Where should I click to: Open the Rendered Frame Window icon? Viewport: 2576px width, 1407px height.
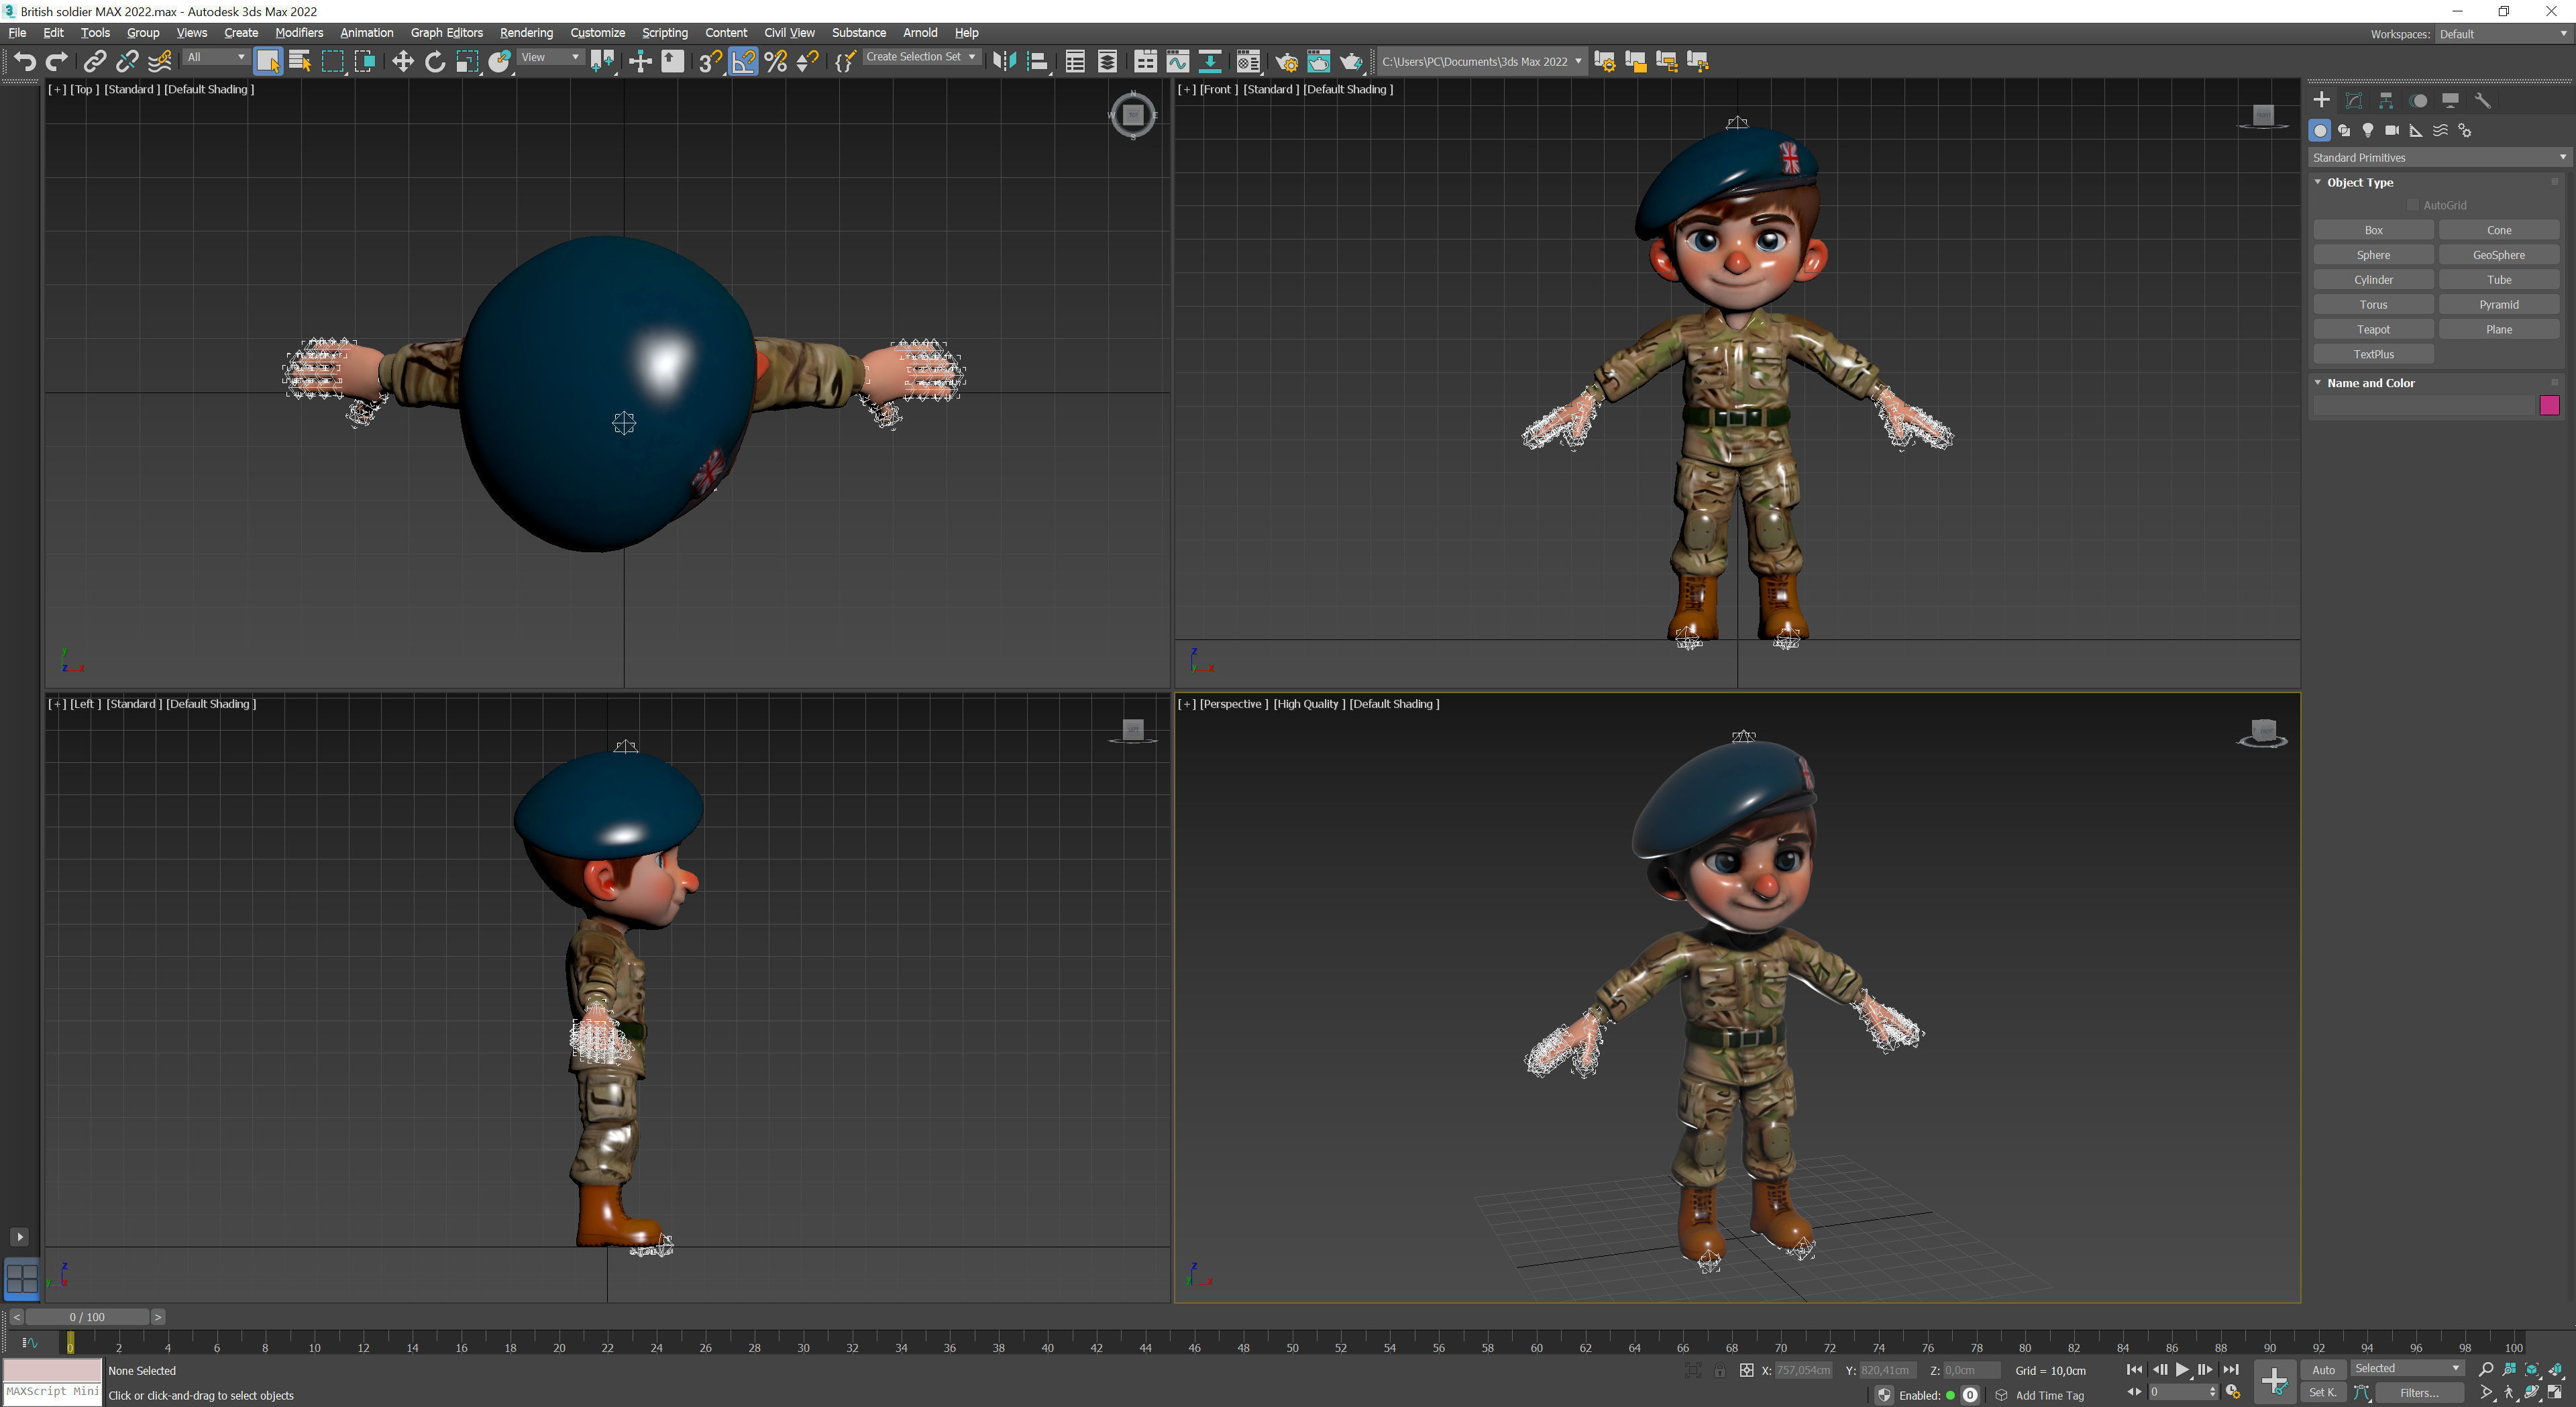tap(1319, 62)
